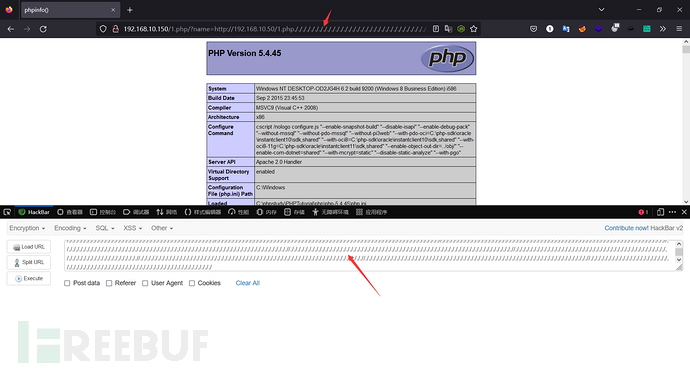Close the phpinfo() tab
Screen dimensions: 690x370
[x=113, y=10]
